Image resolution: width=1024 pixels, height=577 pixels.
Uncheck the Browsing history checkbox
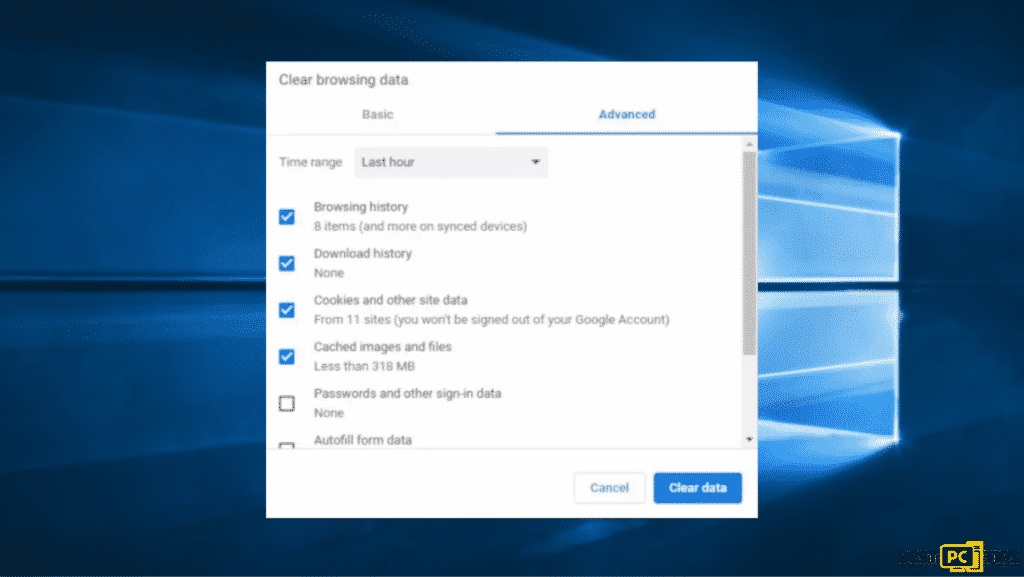[x=287, y=217]
